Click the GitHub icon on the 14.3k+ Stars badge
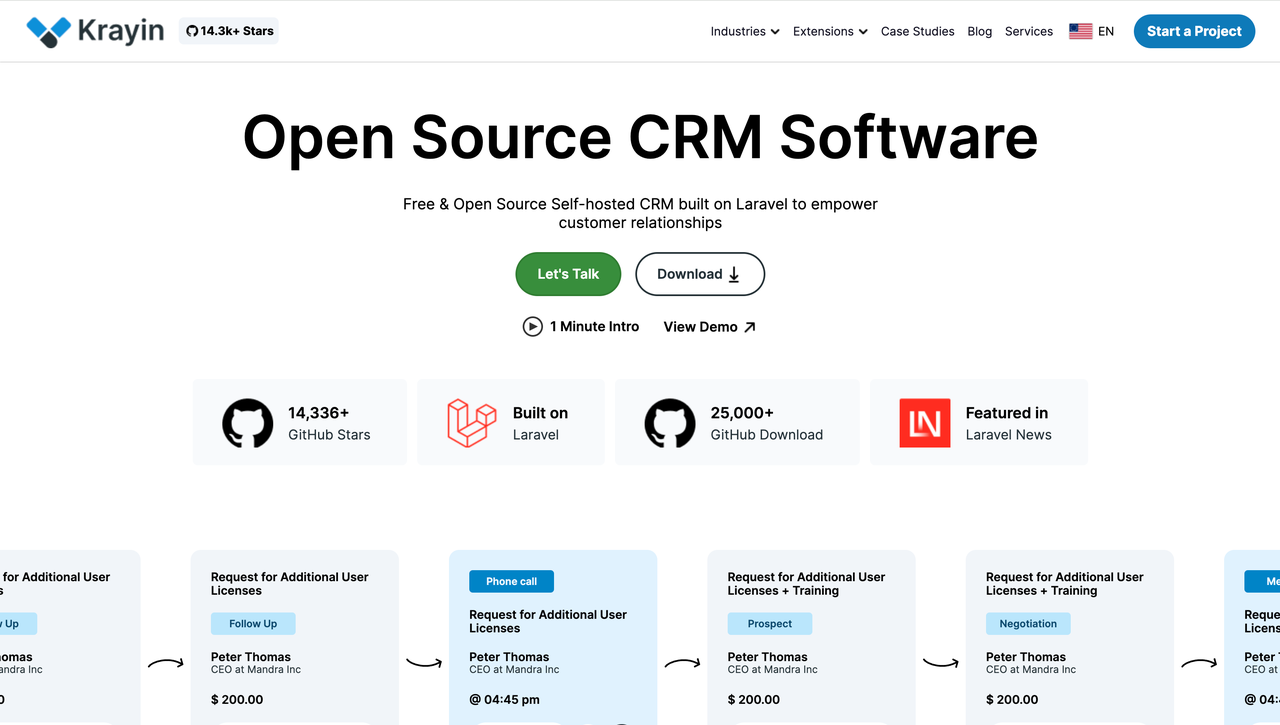The width and height of the screenshot is (1280, 725). coord(191,30)
